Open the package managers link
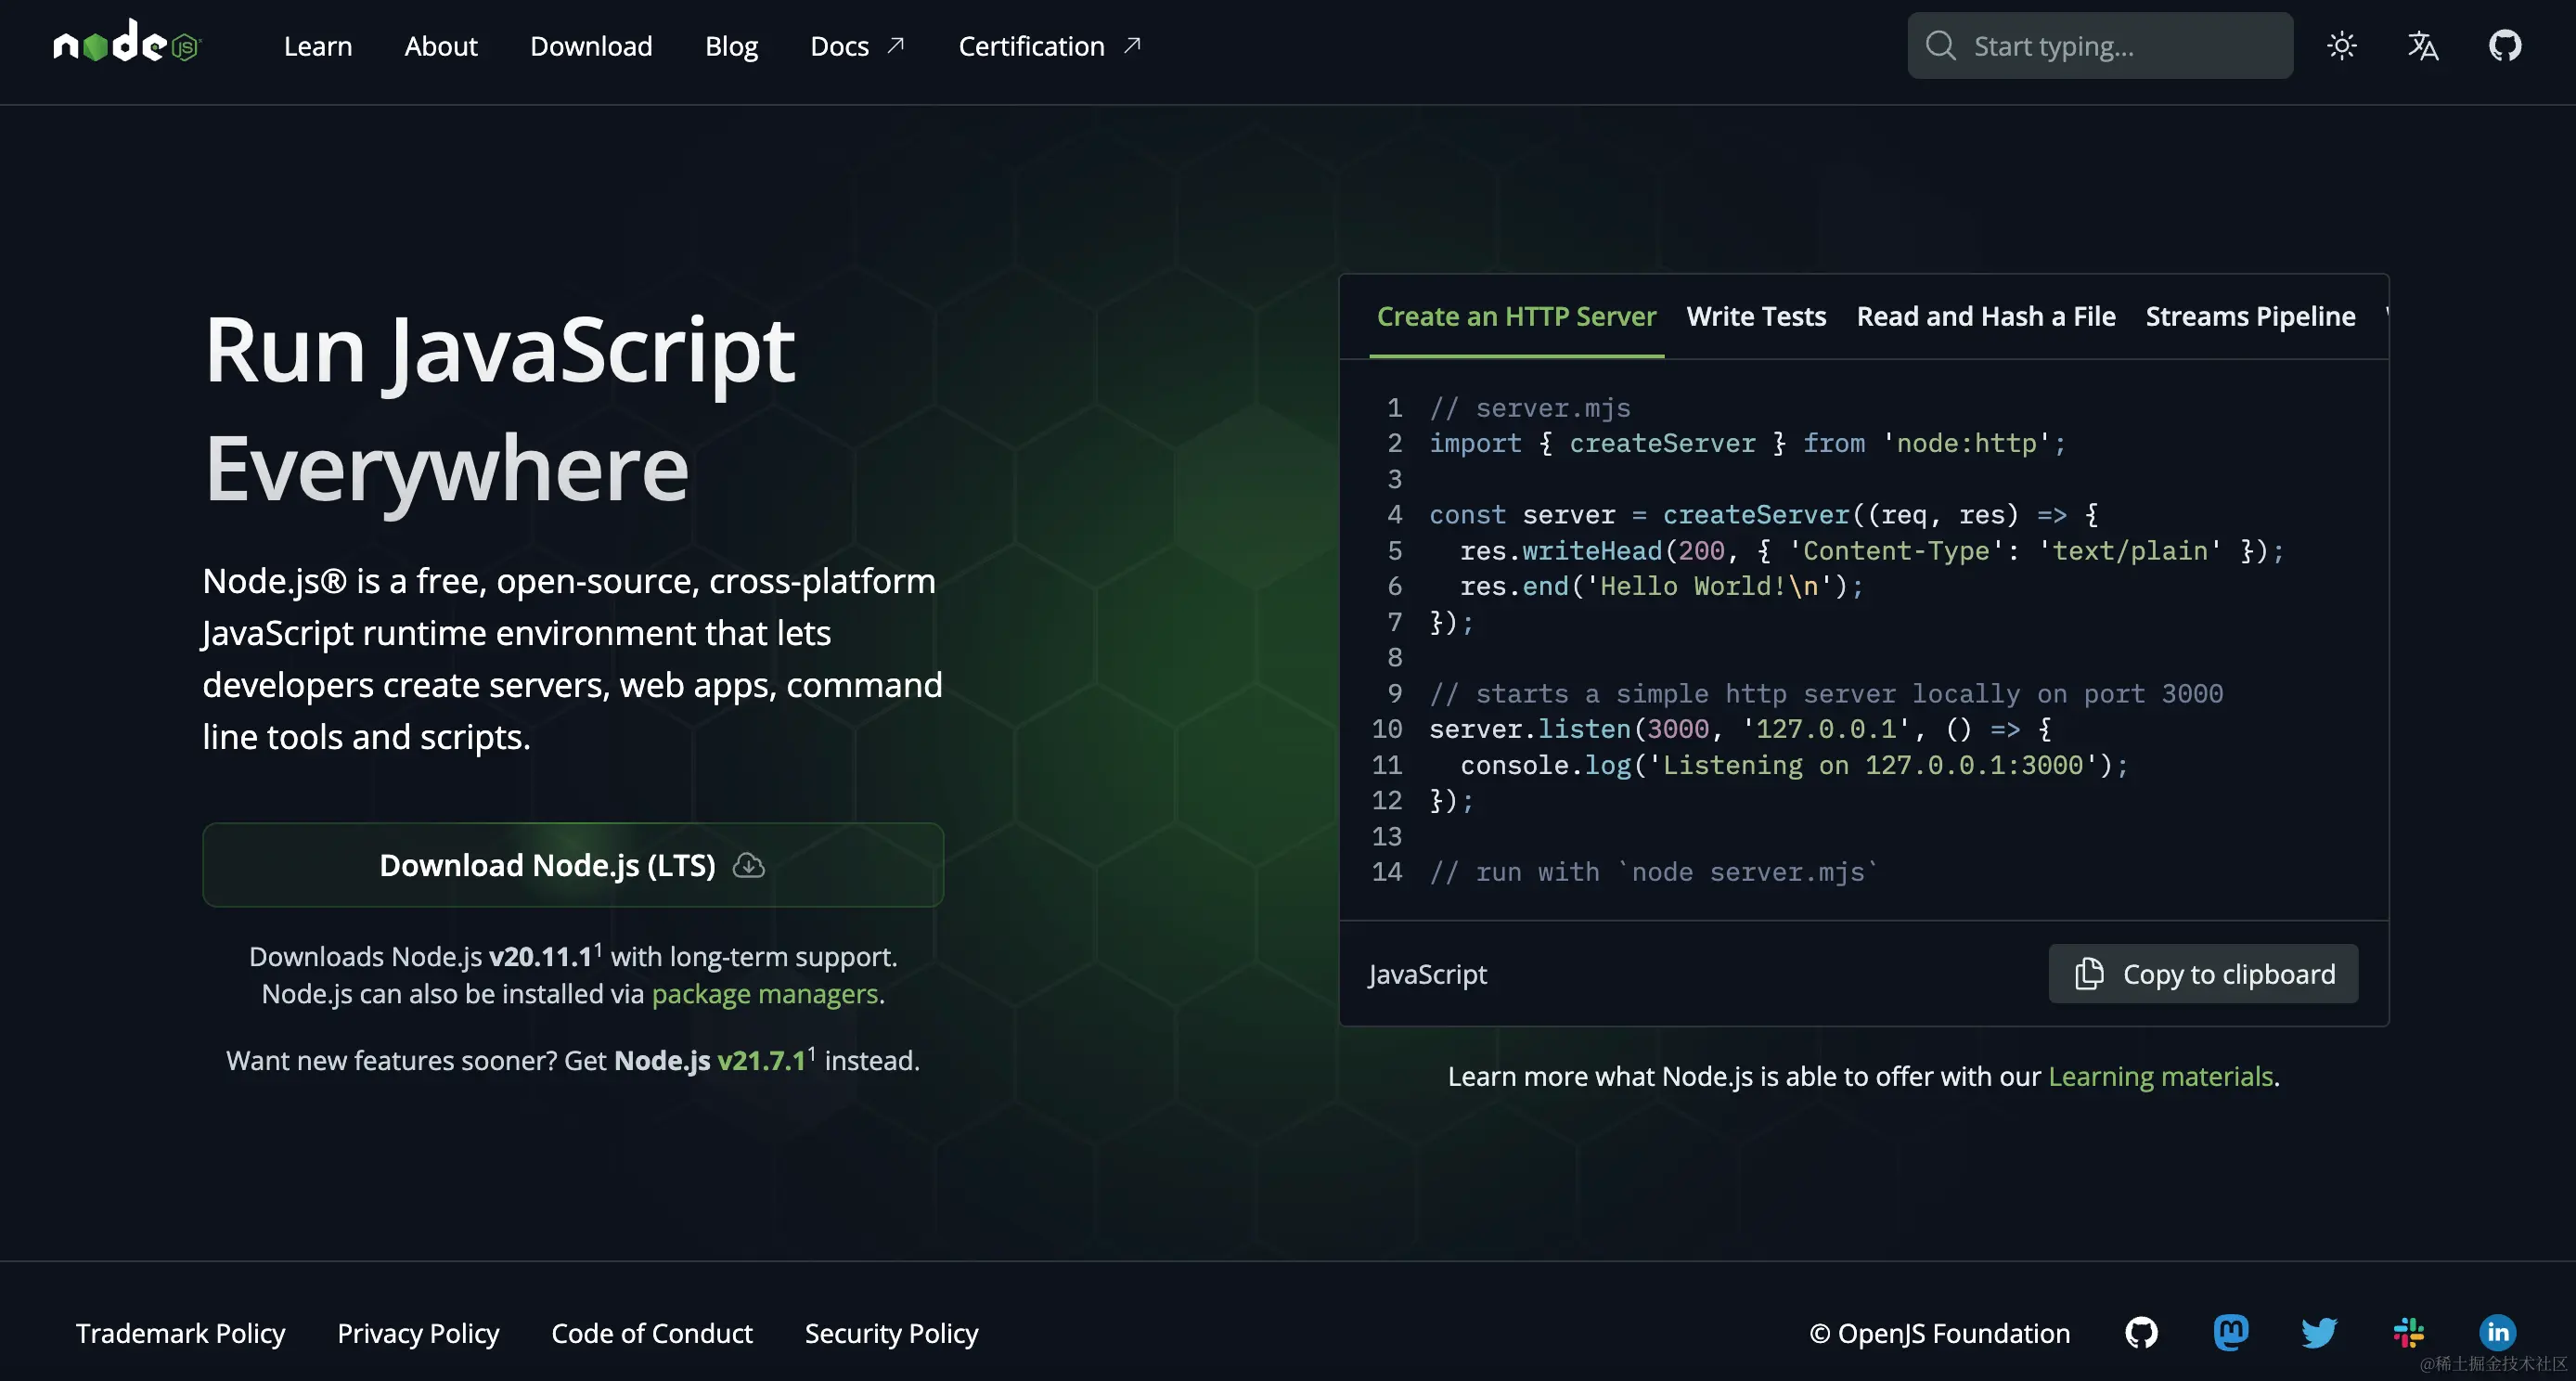Viewport: 2576px width, 1381px height. pyautogui.click(x=764, y=993)
